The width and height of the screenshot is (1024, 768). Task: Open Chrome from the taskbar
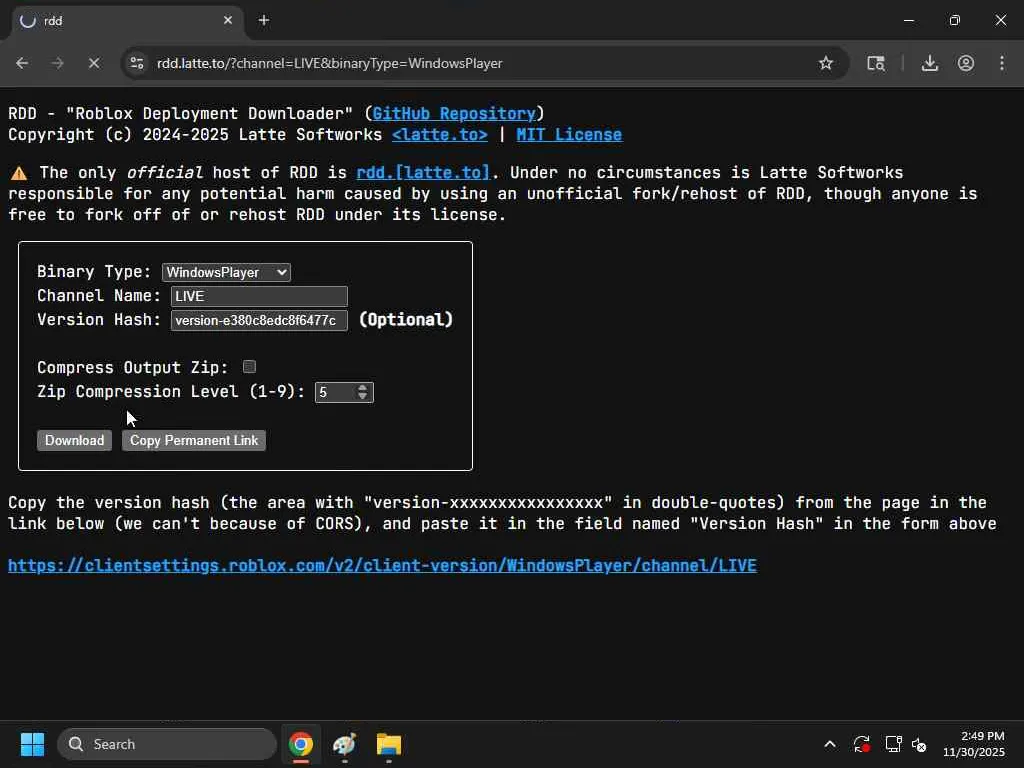click(300, 744)
